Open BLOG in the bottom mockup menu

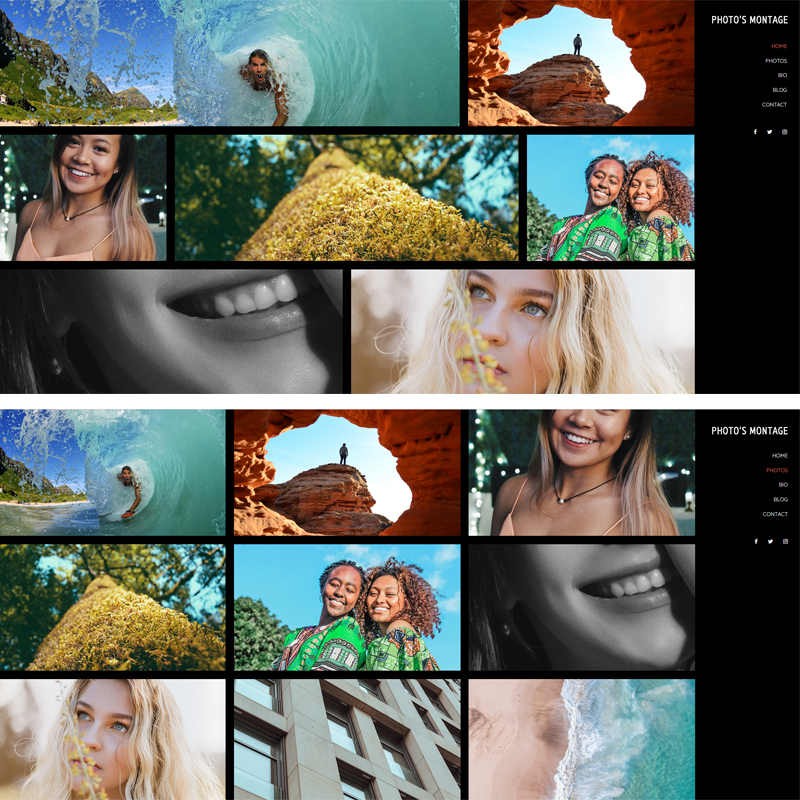click(780, 499)
